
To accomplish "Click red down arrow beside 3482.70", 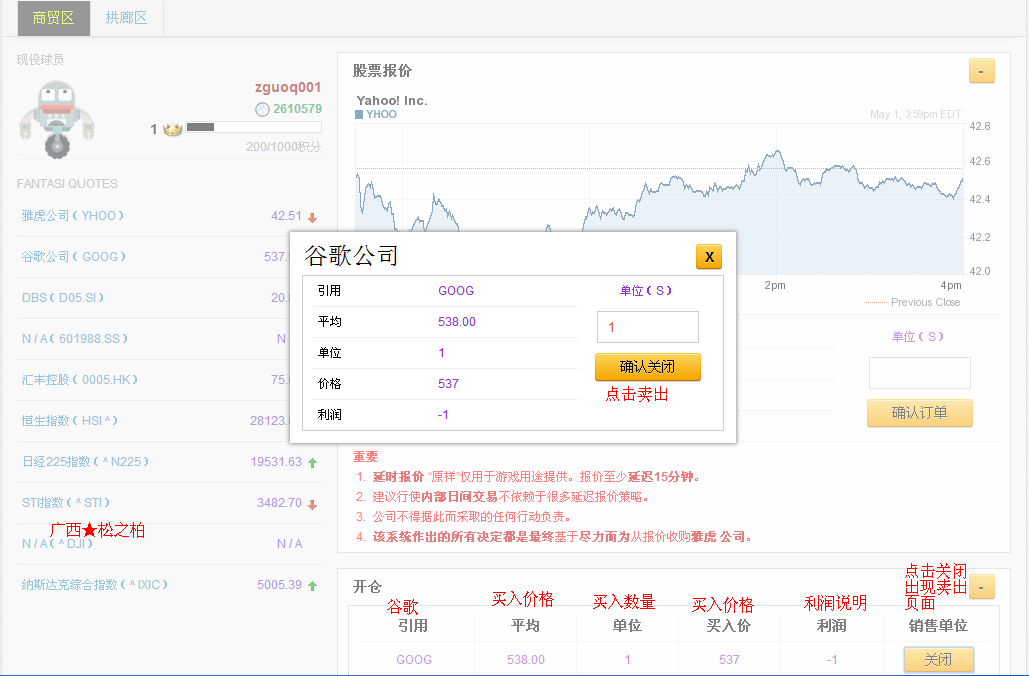I will click(312, 504).
